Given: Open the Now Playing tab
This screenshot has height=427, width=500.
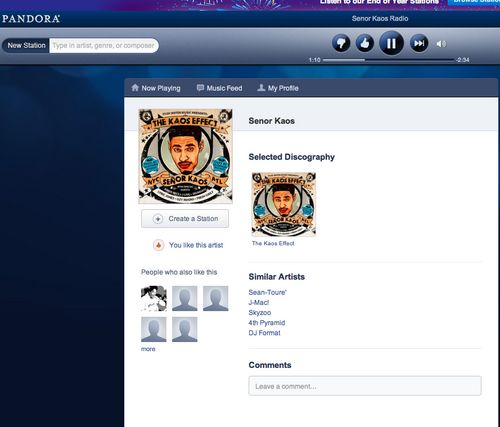Looking at the screenshot, I should pos(156,88).
